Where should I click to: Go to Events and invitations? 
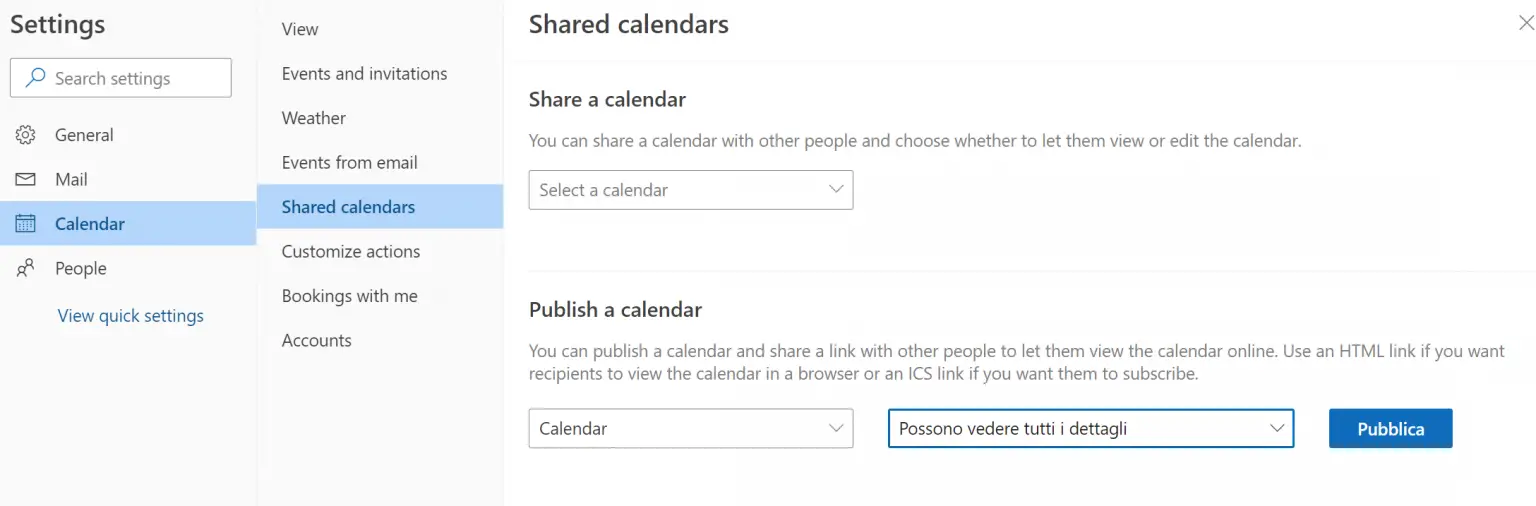364,74
